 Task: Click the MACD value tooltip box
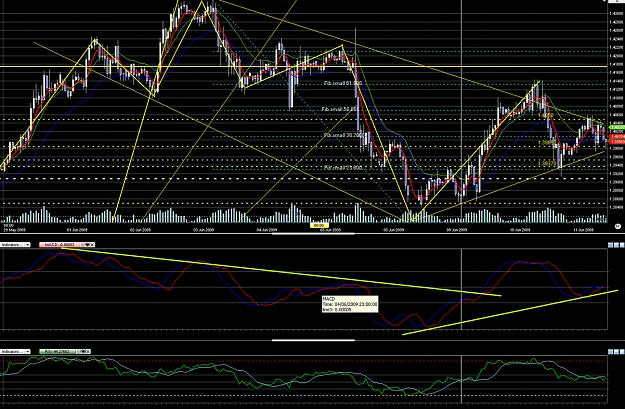tap(350, 304)
